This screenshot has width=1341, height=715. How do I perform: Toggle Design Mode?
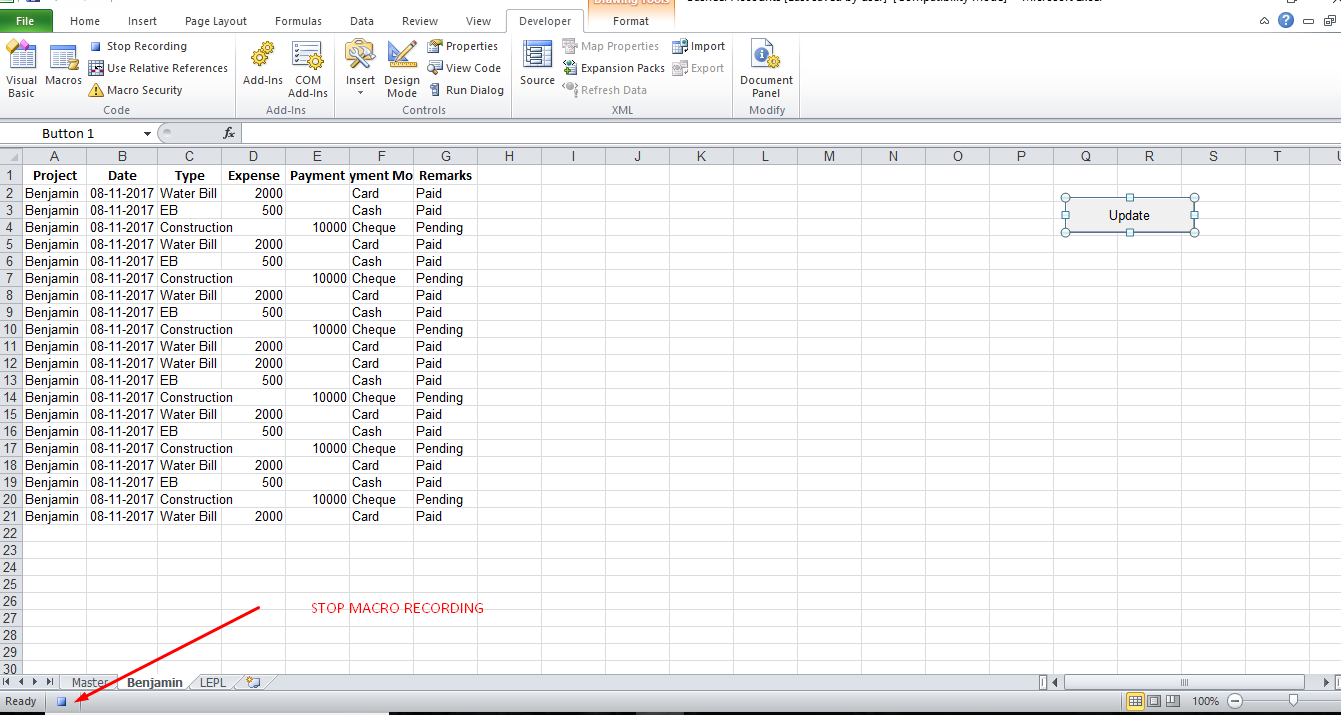tap(402, 69)
